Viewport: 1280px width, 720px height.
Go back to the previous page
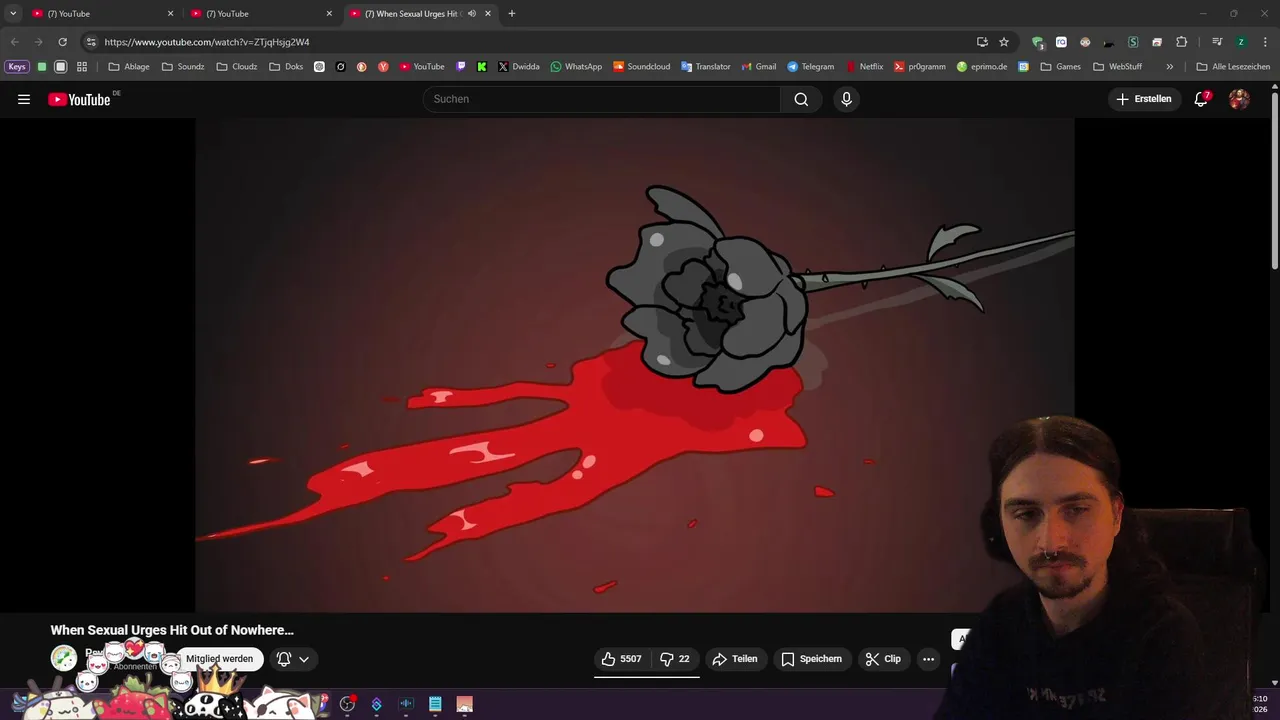(x=14, y=42)
